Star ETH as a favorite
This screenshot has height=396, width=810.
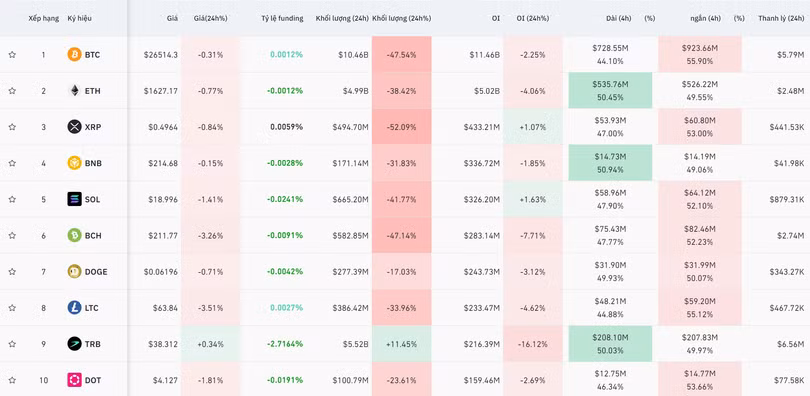[x=12, y=91]
